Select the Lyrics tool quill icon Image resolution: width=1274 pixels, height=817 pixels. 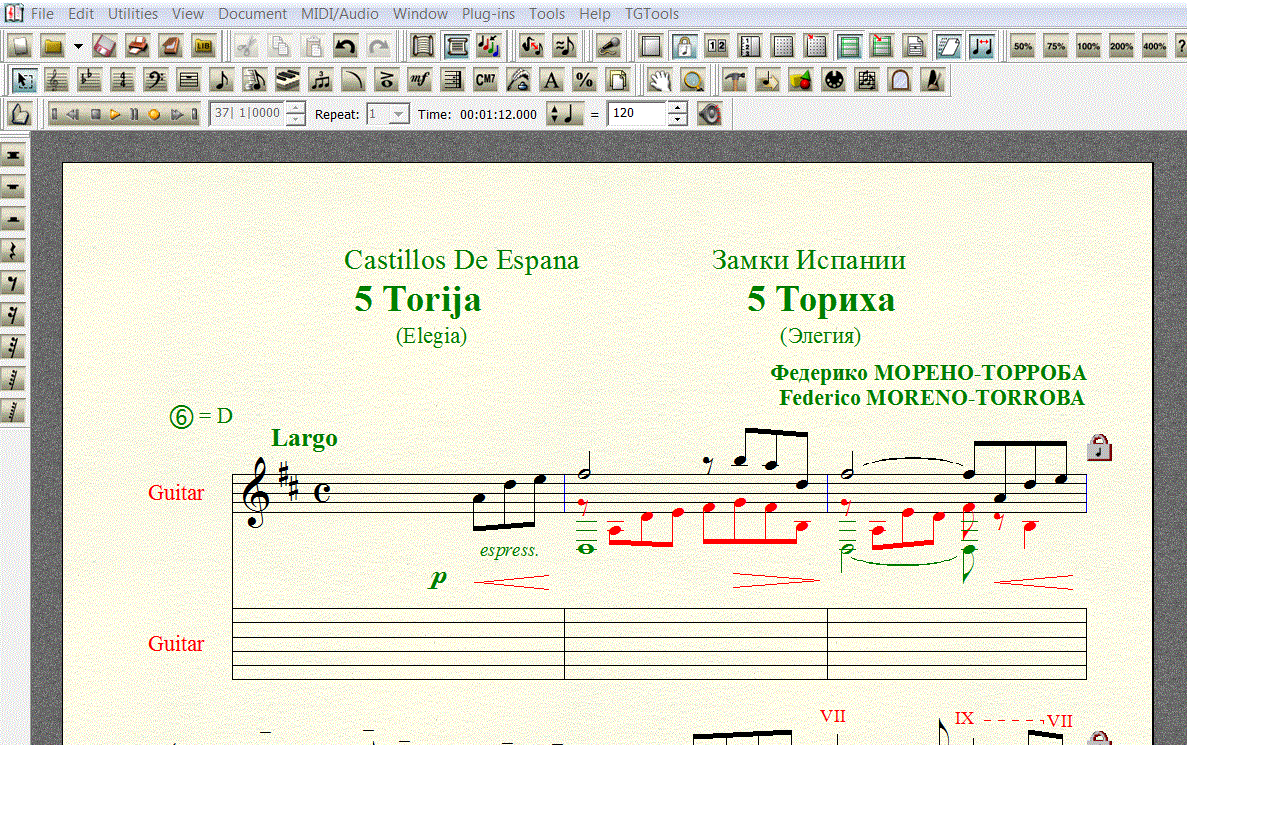point(518,81)
